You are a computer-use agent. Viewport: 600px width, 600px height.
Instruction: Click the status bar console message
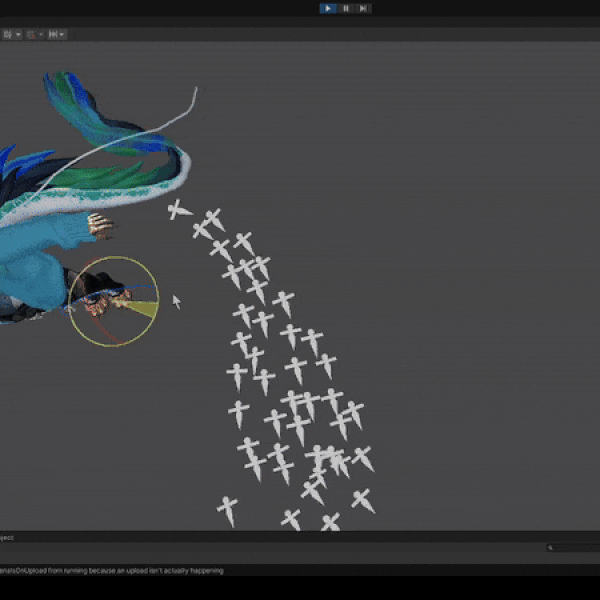click(x=110, y=570)
